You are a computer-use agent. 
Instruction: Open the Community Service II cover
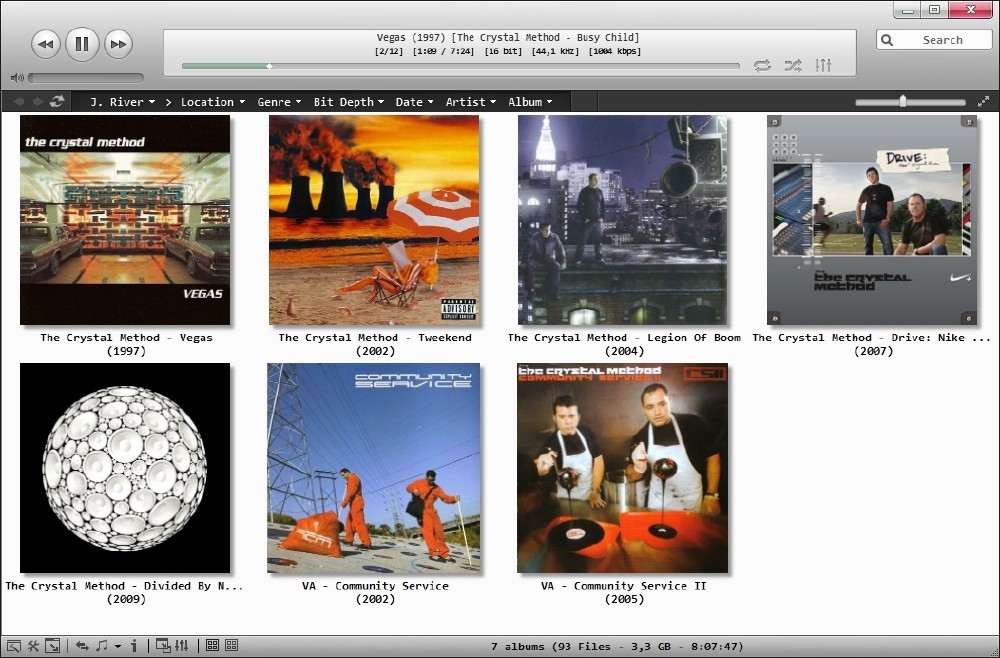pyautogui.click(x=622, y=468)
